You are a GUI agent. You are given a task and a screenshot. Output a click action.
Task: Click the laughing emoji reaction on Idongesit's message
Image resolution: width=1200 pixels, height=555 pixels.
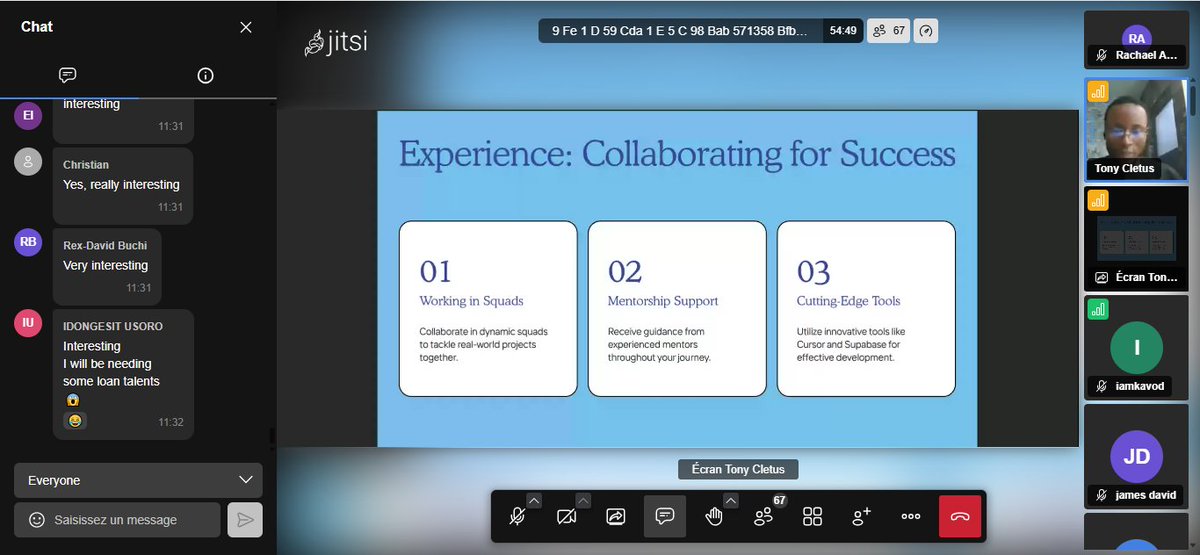(75, 422)
